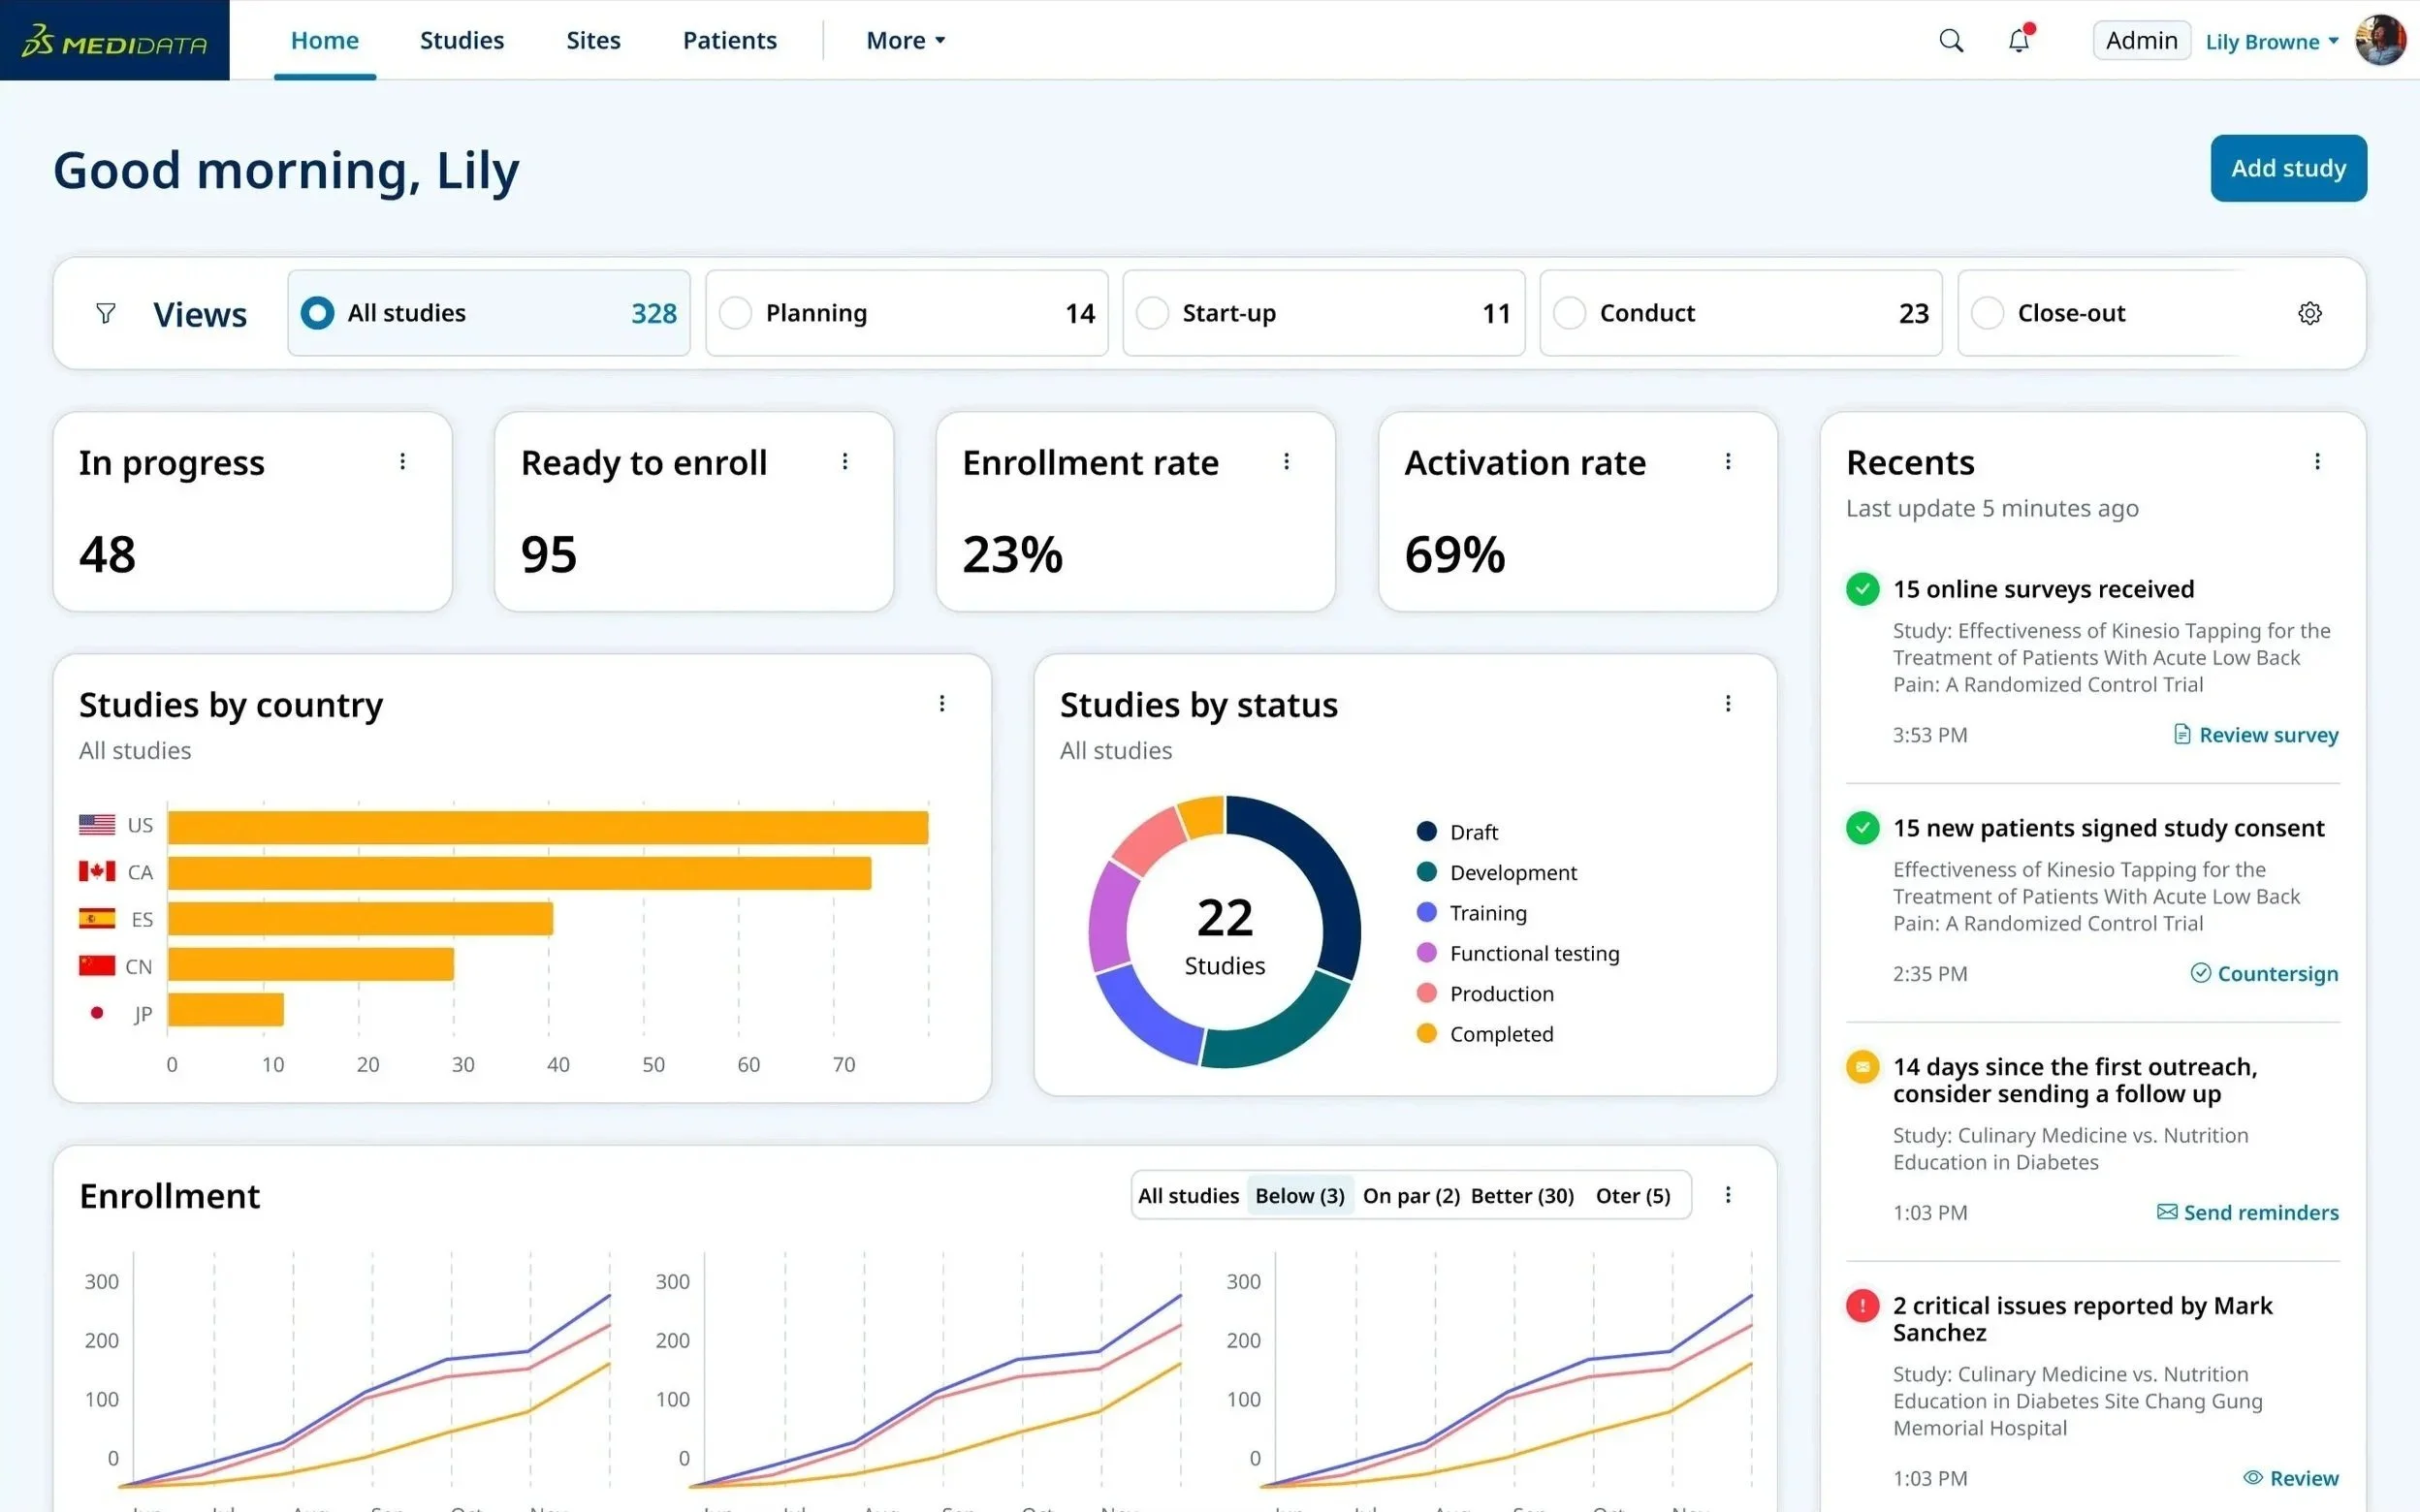This screenshot has width=2420, height=1512.
Task: Open Enrollment chart options menu
Action: click(x=1728, y=1195)
